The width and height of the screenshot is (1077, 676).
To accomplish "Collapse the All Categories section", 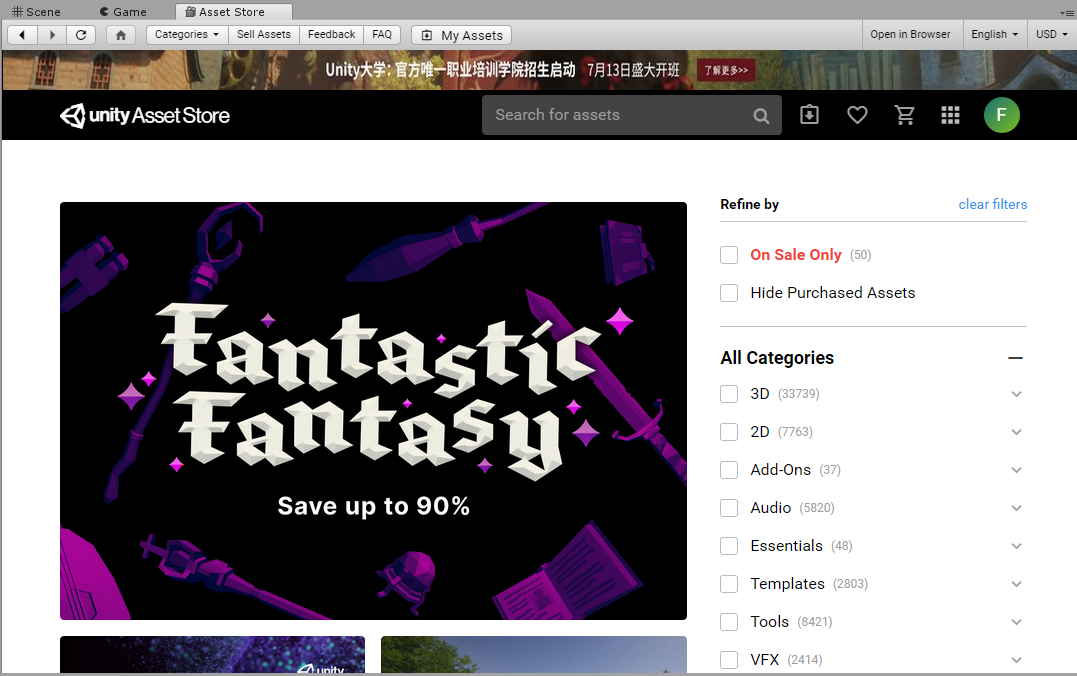I will [x=1016, y=358].
